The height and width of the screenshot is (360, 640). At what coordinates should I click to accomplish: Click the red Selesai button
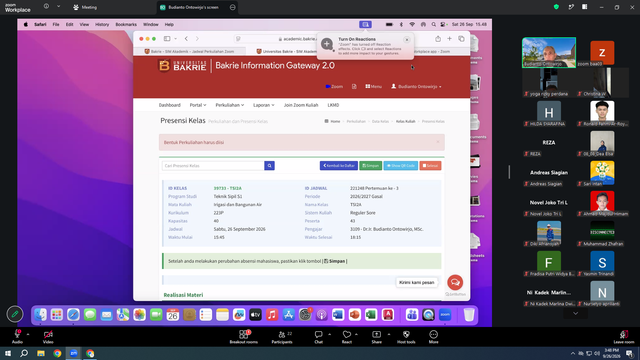tap(430, 166)
